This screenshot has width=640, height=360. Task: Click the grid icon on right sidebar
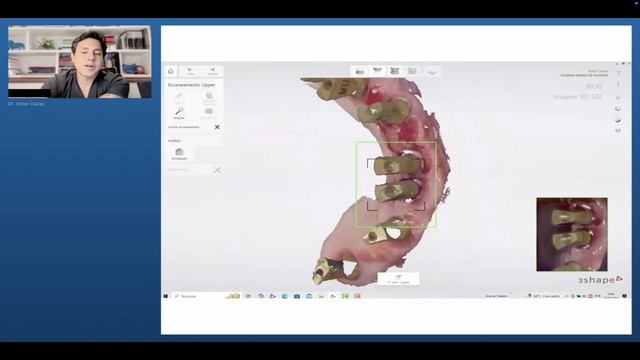tap(618, 131)
